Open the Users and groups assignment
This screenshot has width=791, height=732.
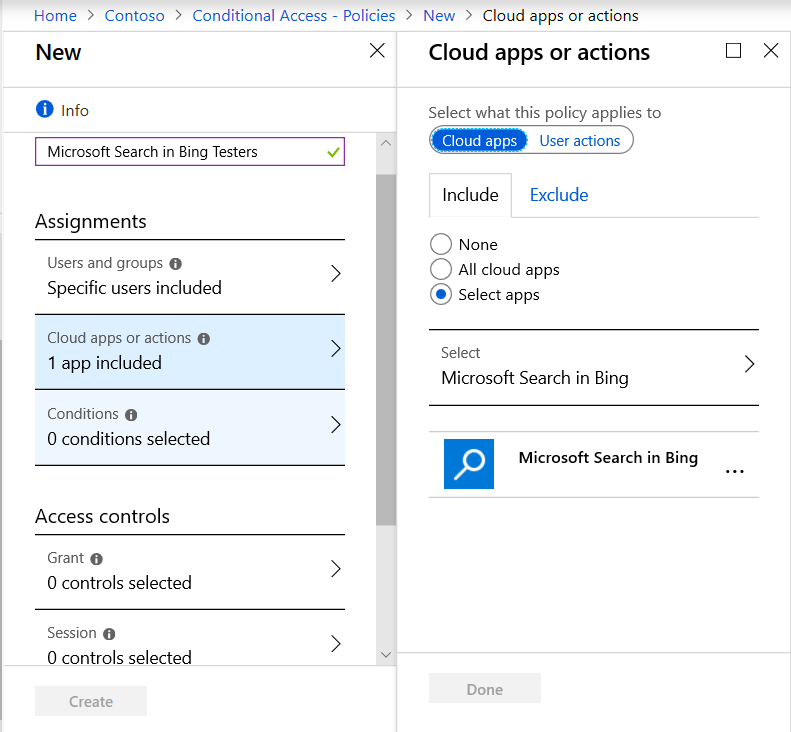(x=190, y=276)
